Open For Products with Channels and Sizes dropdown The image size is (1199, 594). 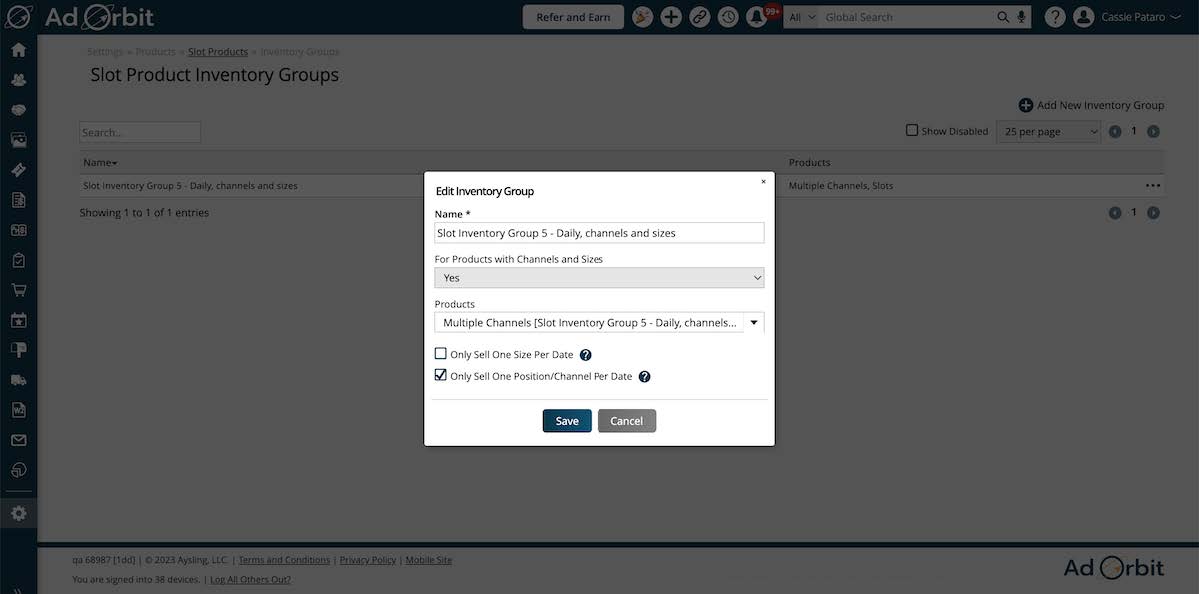[x=600, y=278]
